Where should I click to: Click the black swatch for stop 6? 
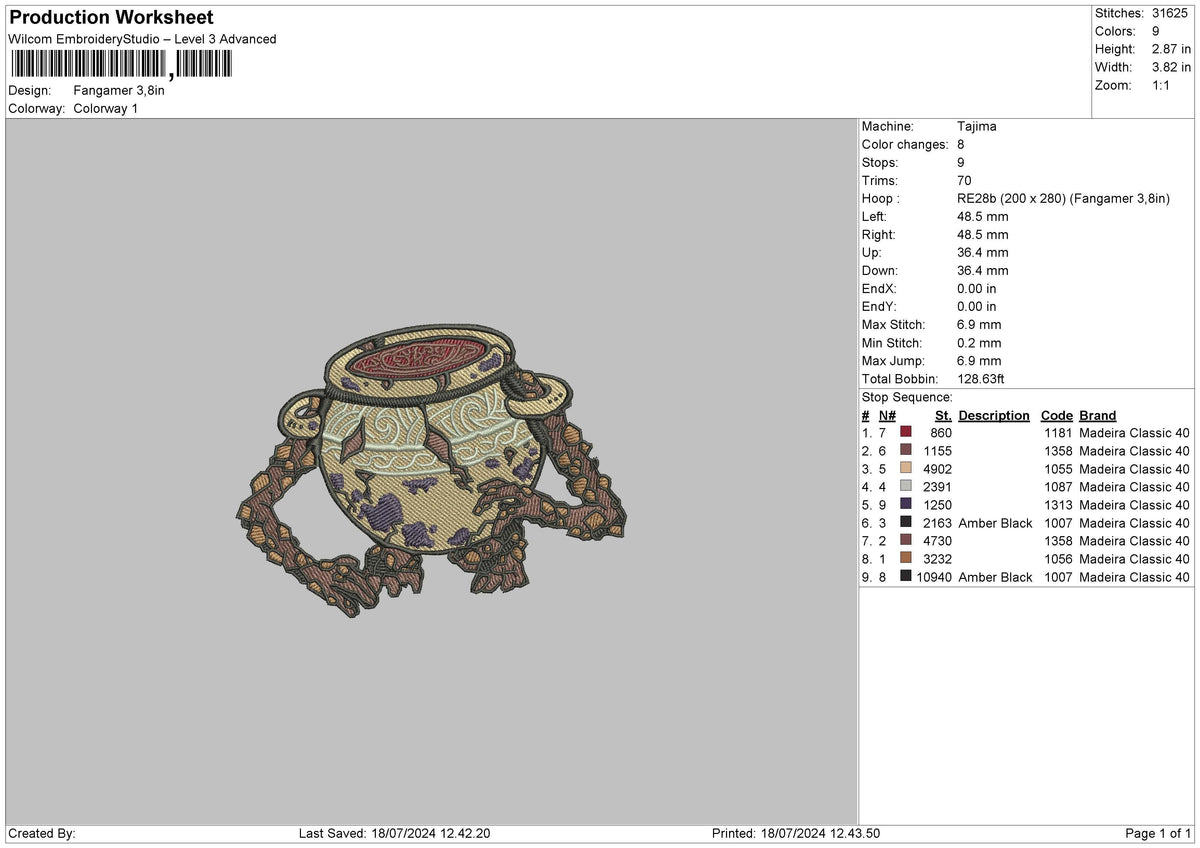905,523
